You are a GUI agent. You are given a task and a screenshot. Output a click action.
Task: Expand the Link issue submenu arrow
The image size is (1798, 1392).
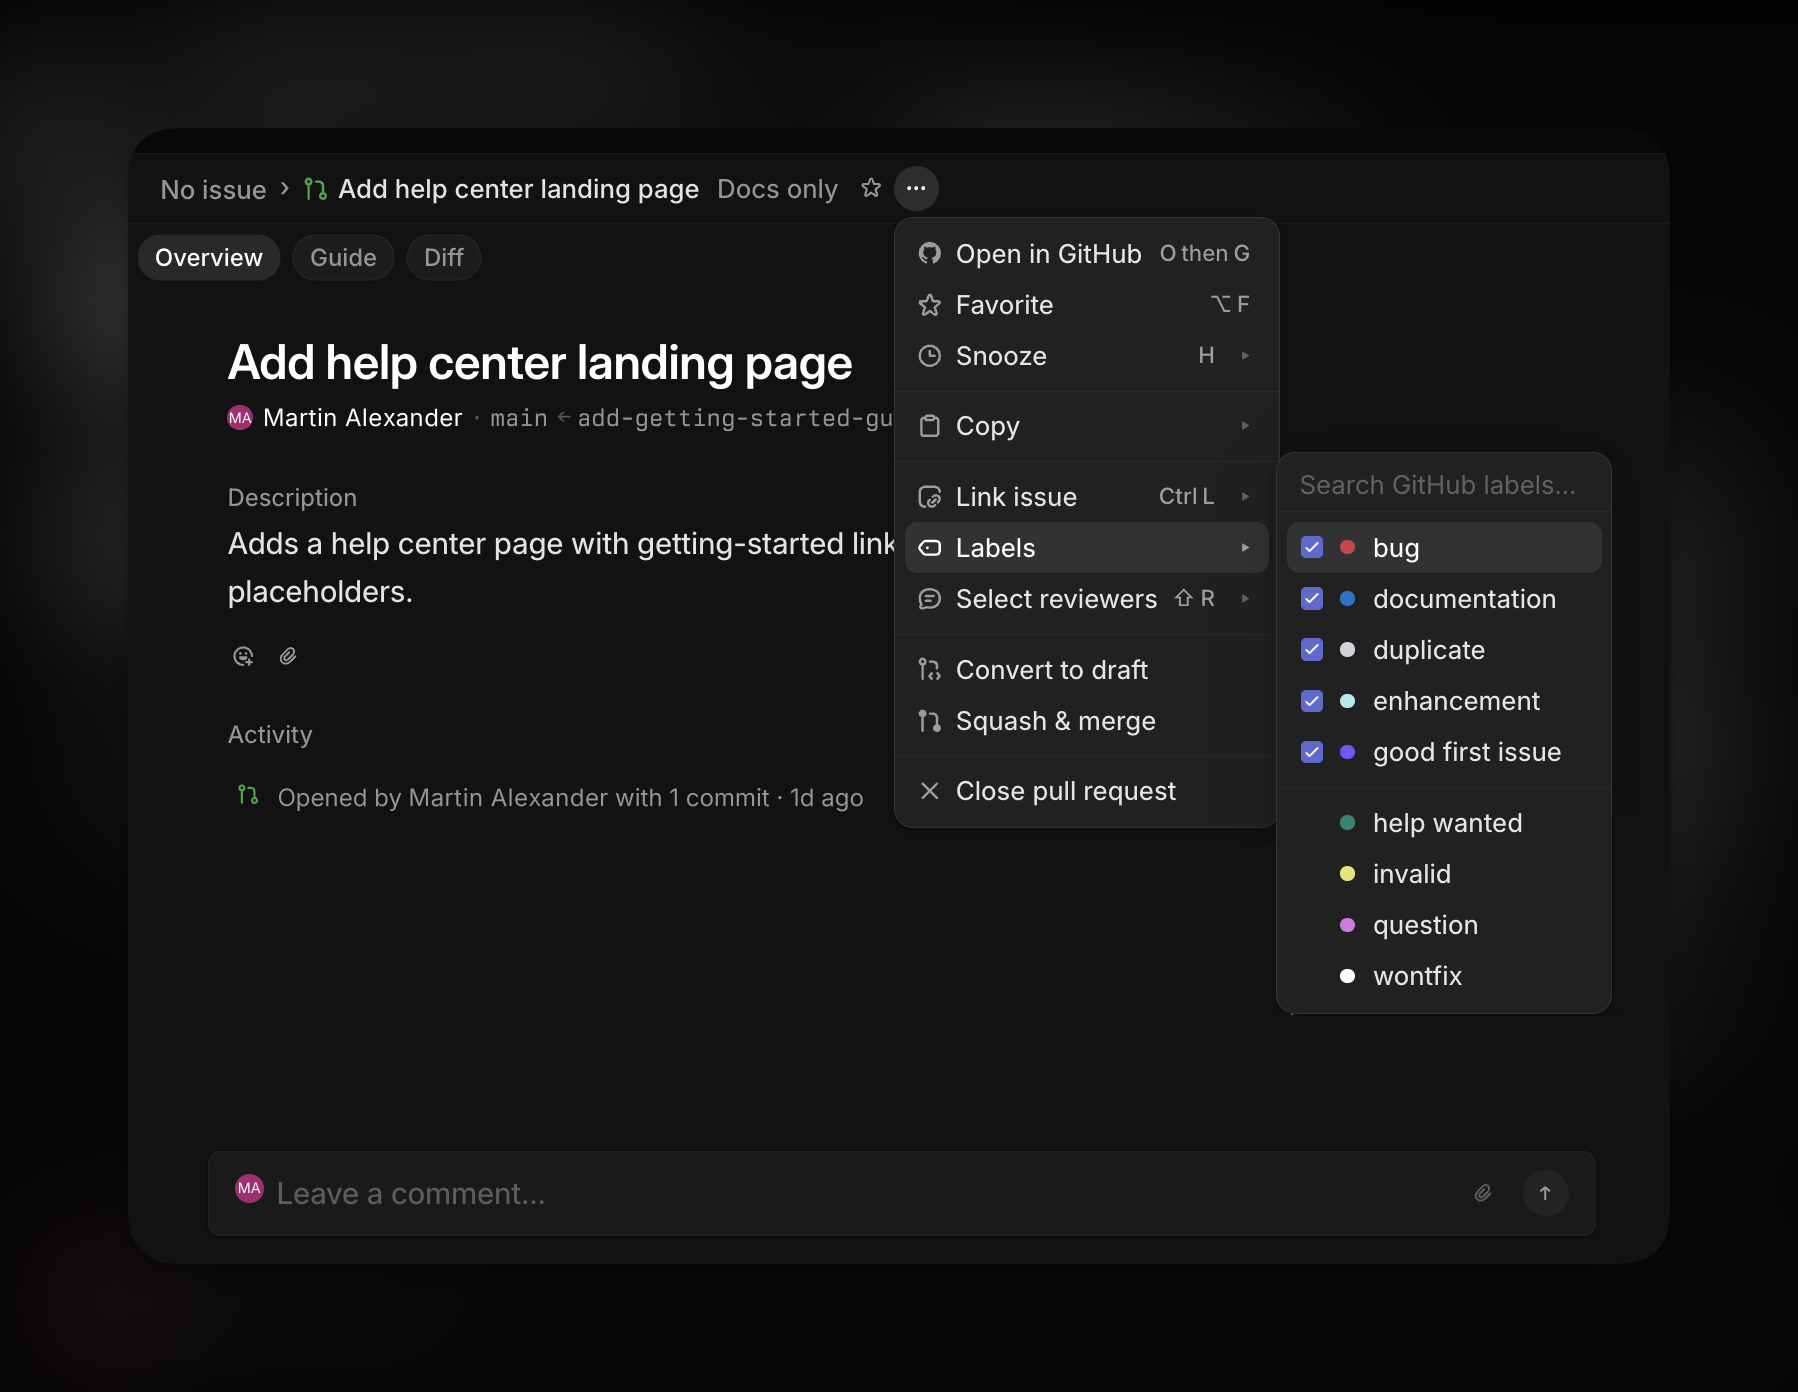pyautogui.click(x=1245, y=497)
